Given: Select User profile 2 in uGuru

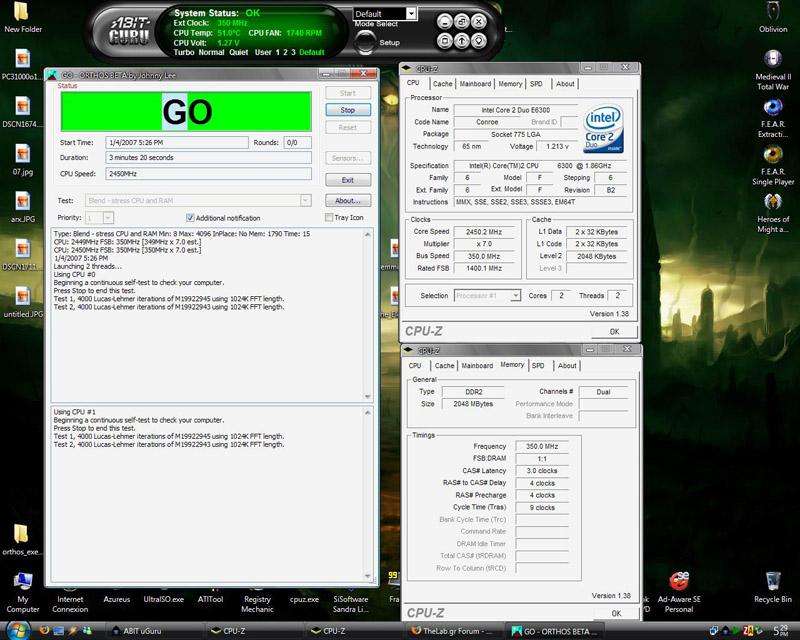Looking at the screenshot, I should [285, 52].
